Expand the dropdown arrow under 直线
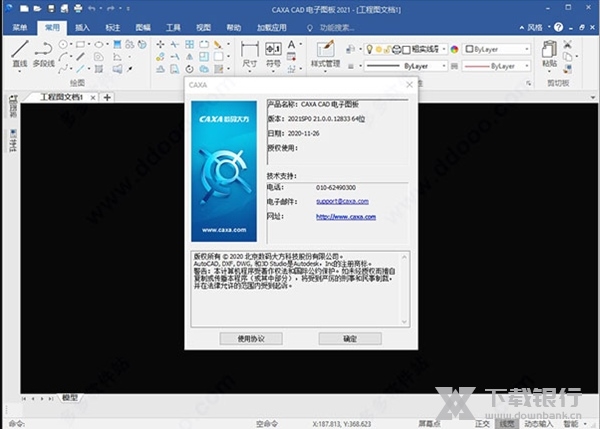This screenshot has height=429, width=600. 20,71
